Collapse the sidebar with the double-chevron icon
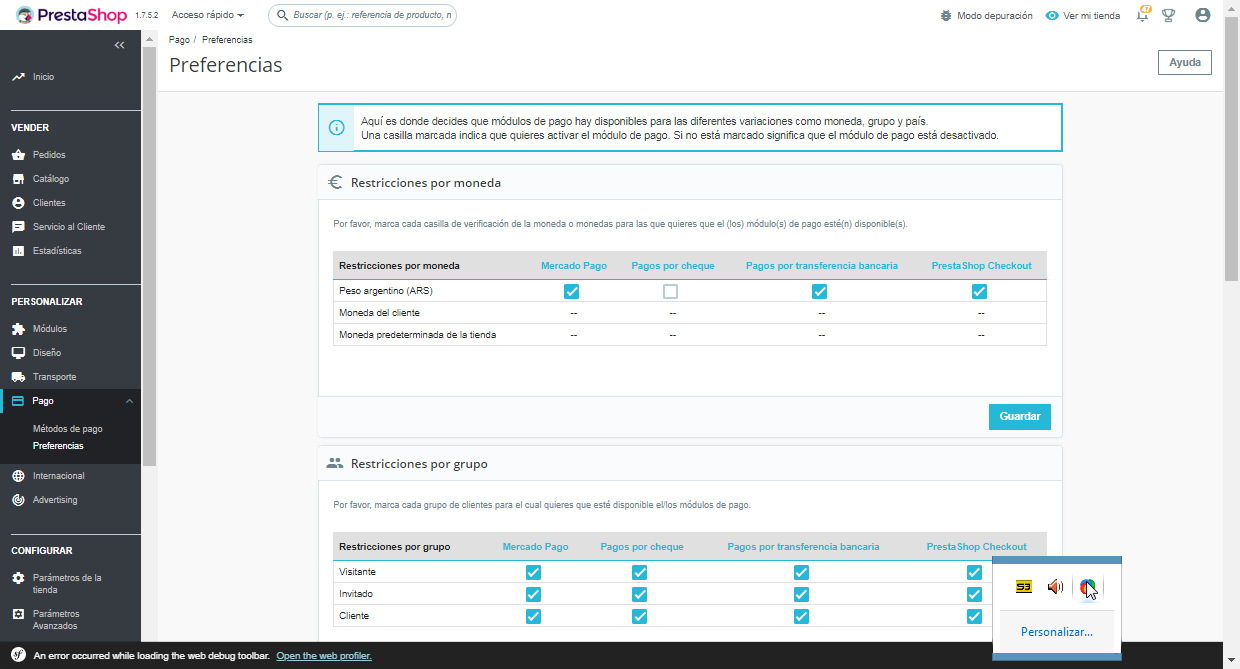 click(120, 45)
